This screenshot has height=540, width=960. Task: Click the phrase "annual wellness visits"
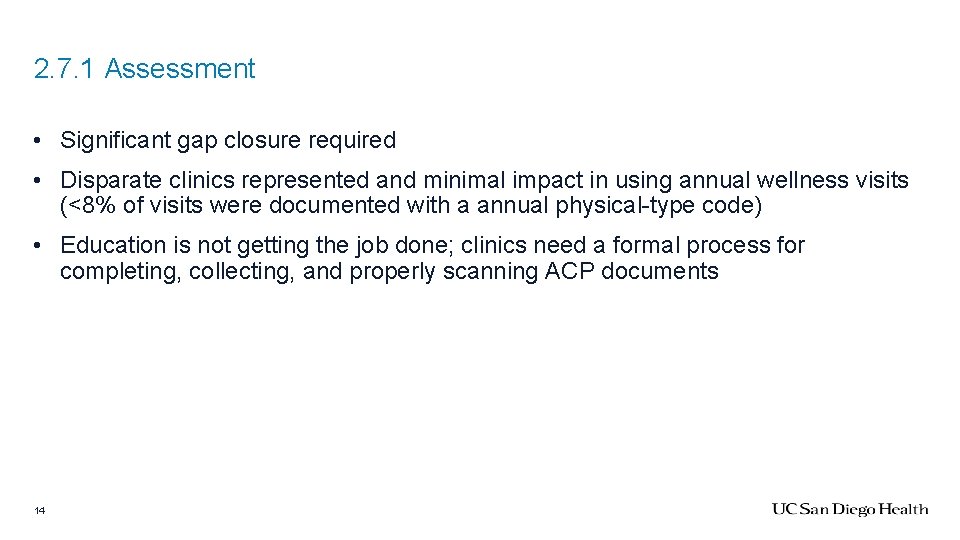tap(794, 181)
